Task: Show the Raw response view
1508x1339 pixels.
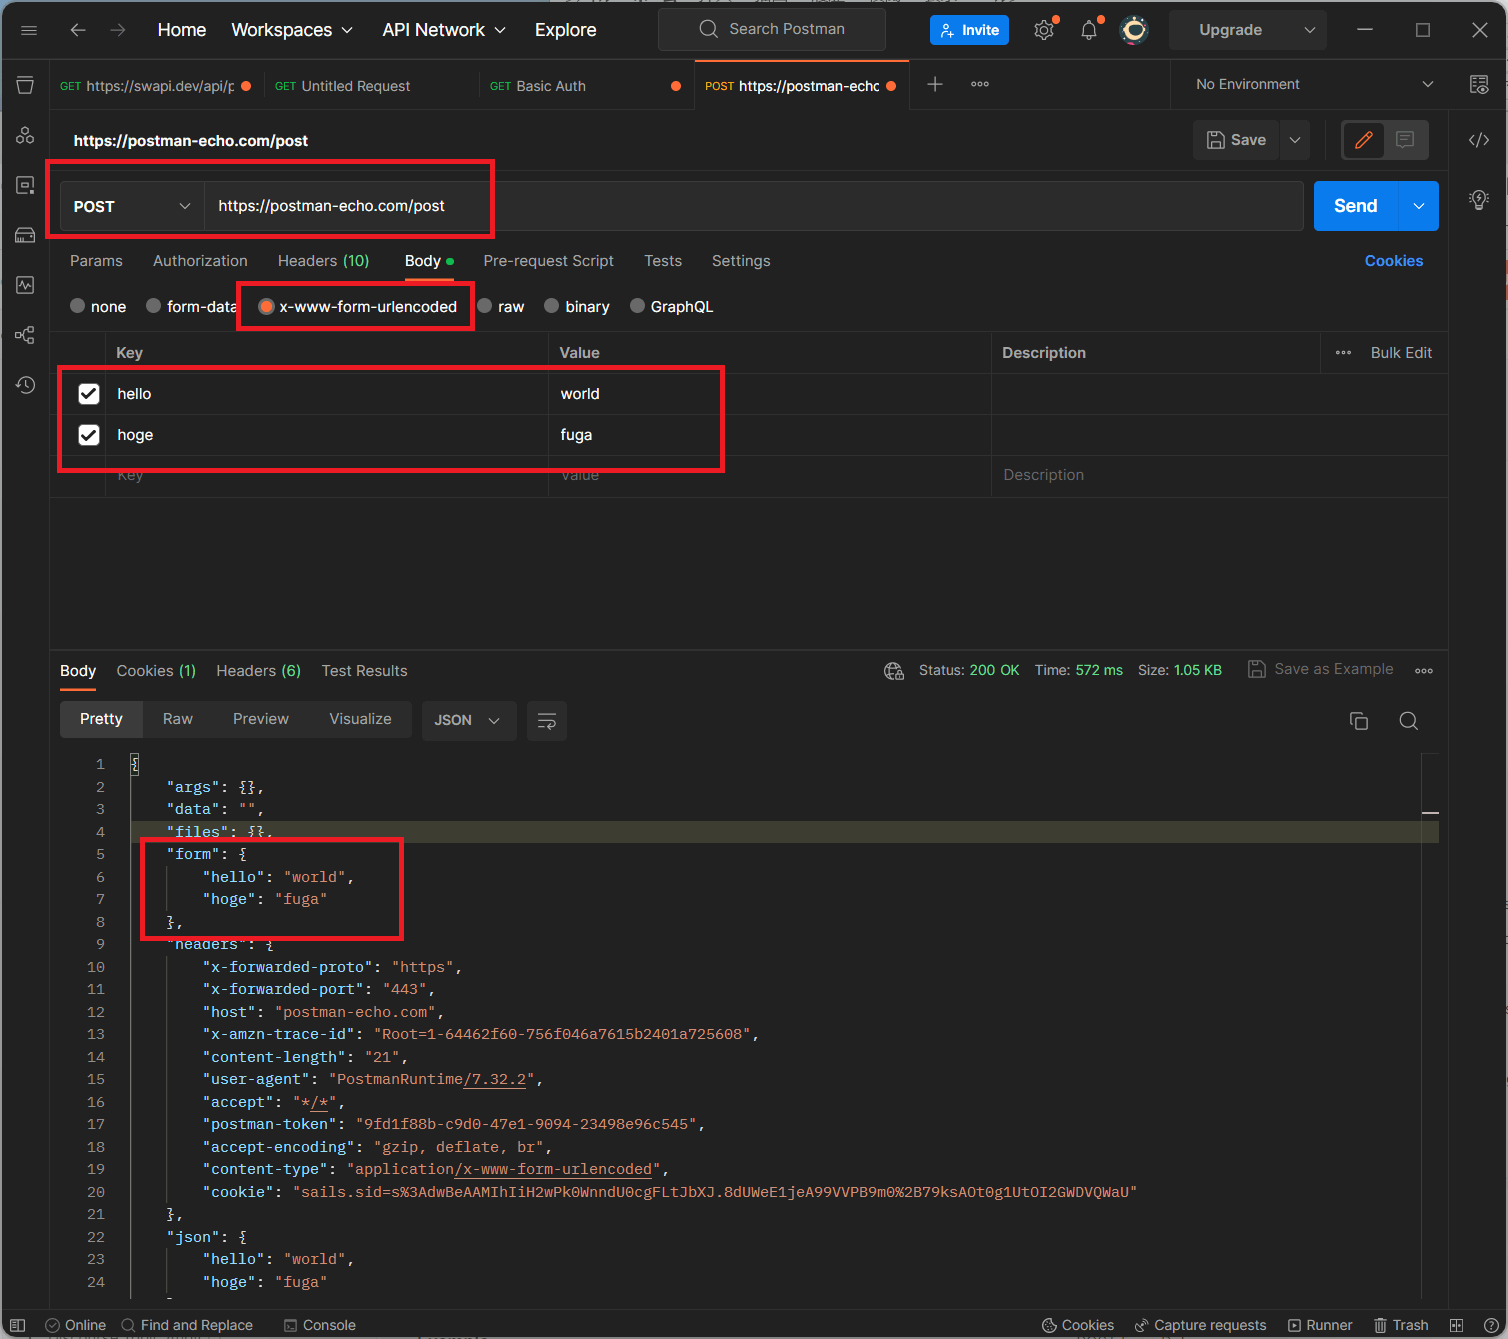Action: pos(178,719)
